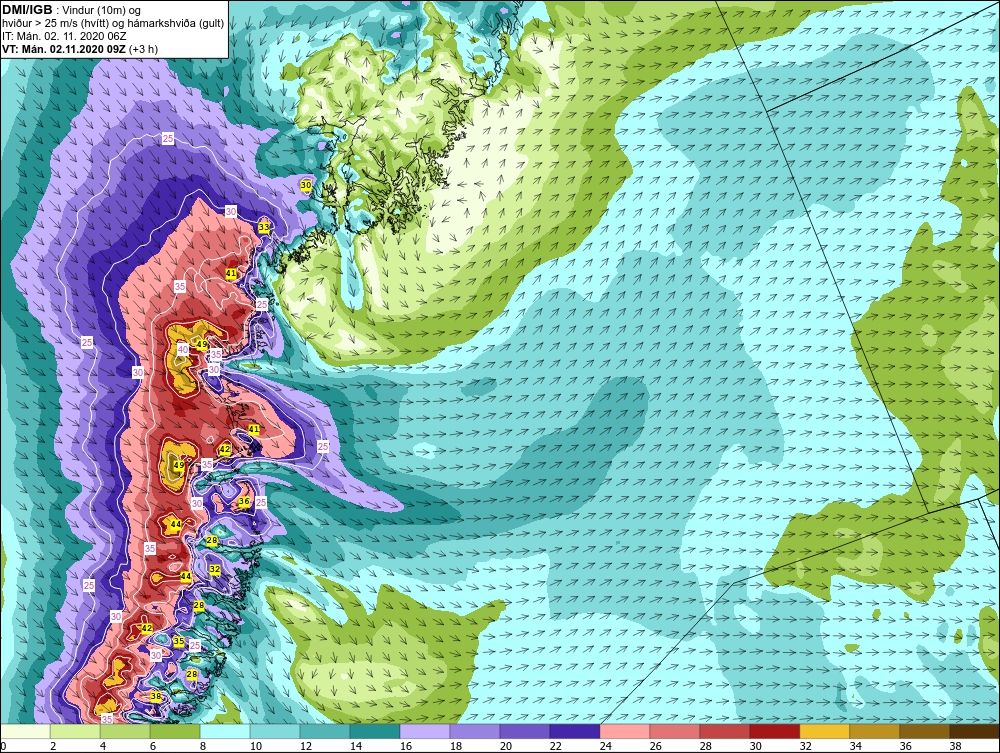Click the legend scale number '16'
The width and height of the screenshot is (1000, 753).
pos(406,746)
